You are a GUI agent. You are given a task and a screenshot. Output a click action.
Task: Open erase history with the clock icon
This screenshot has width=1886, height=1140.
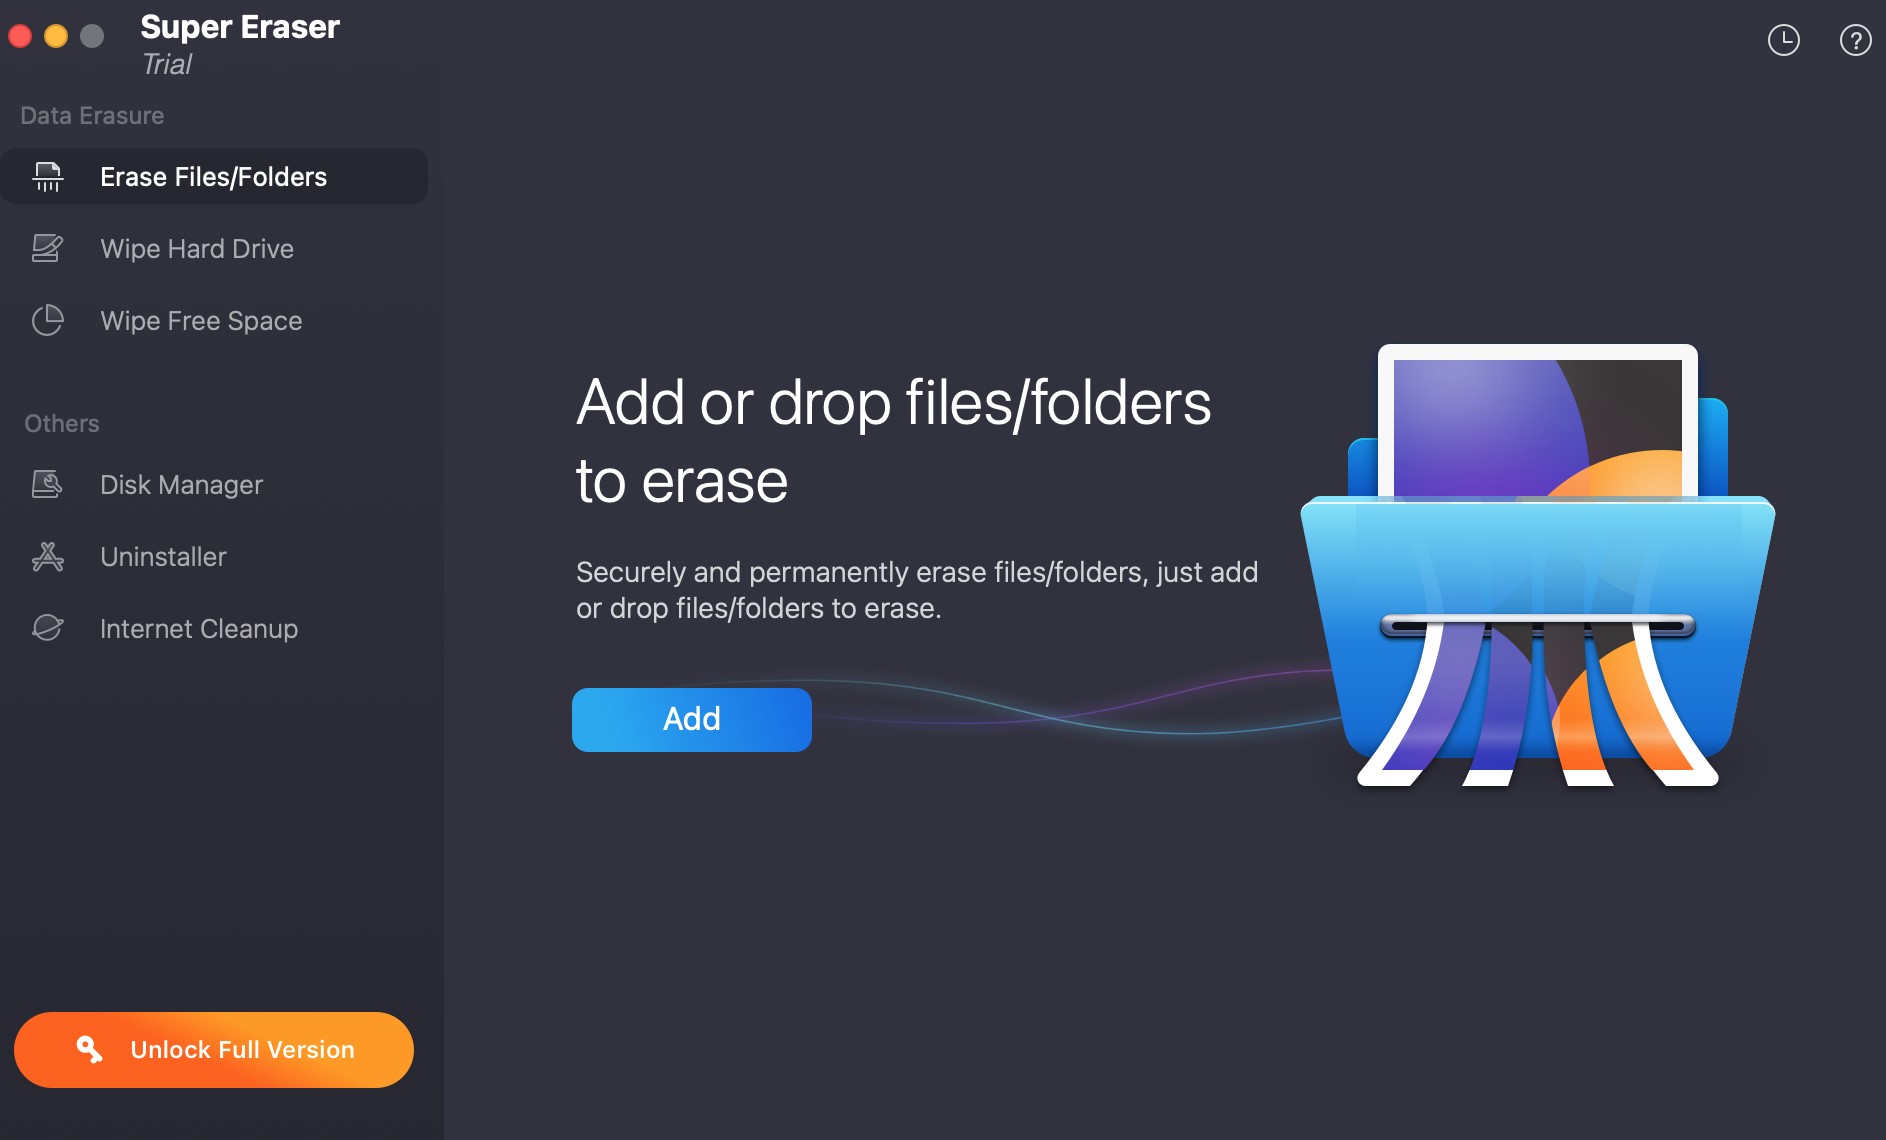[x=1783, y=40]
